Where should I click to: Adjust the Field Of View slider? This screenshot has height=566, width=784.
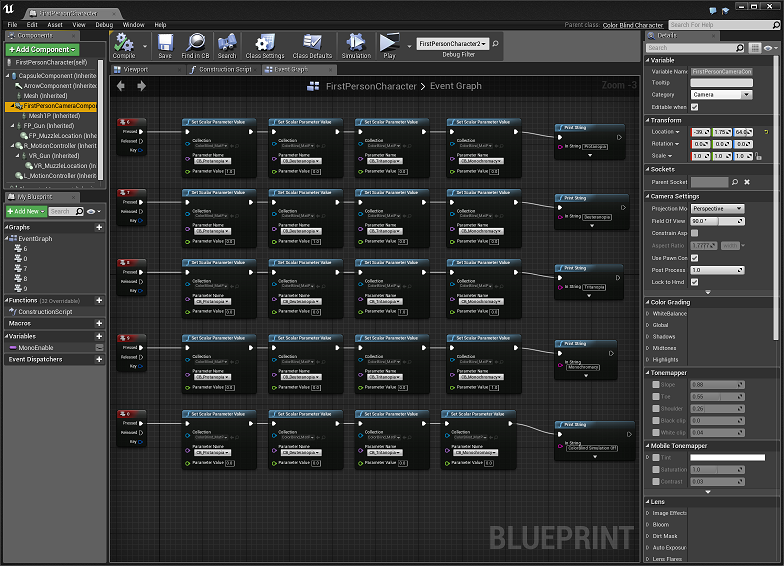click(718, 221)
